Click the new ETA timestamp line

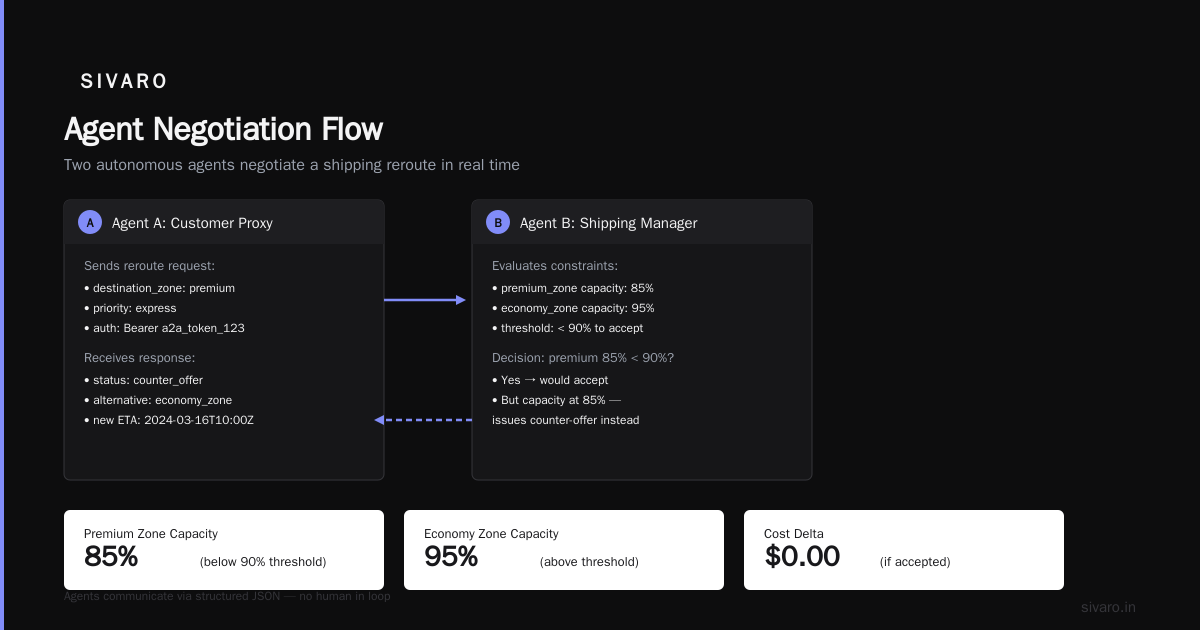pyautogui.click(x=169, y=420)
